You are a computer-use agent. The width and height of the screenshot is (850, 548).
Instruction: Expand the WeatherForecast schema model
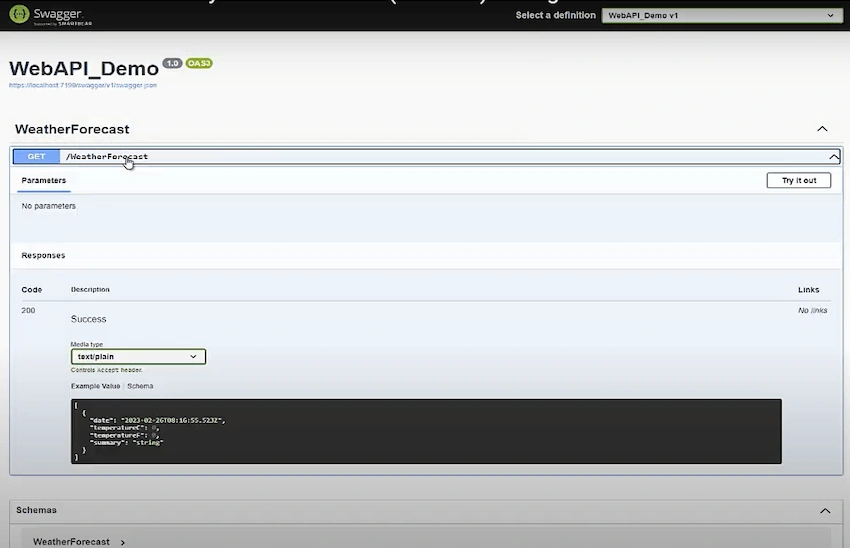click(x=79, y=541)
